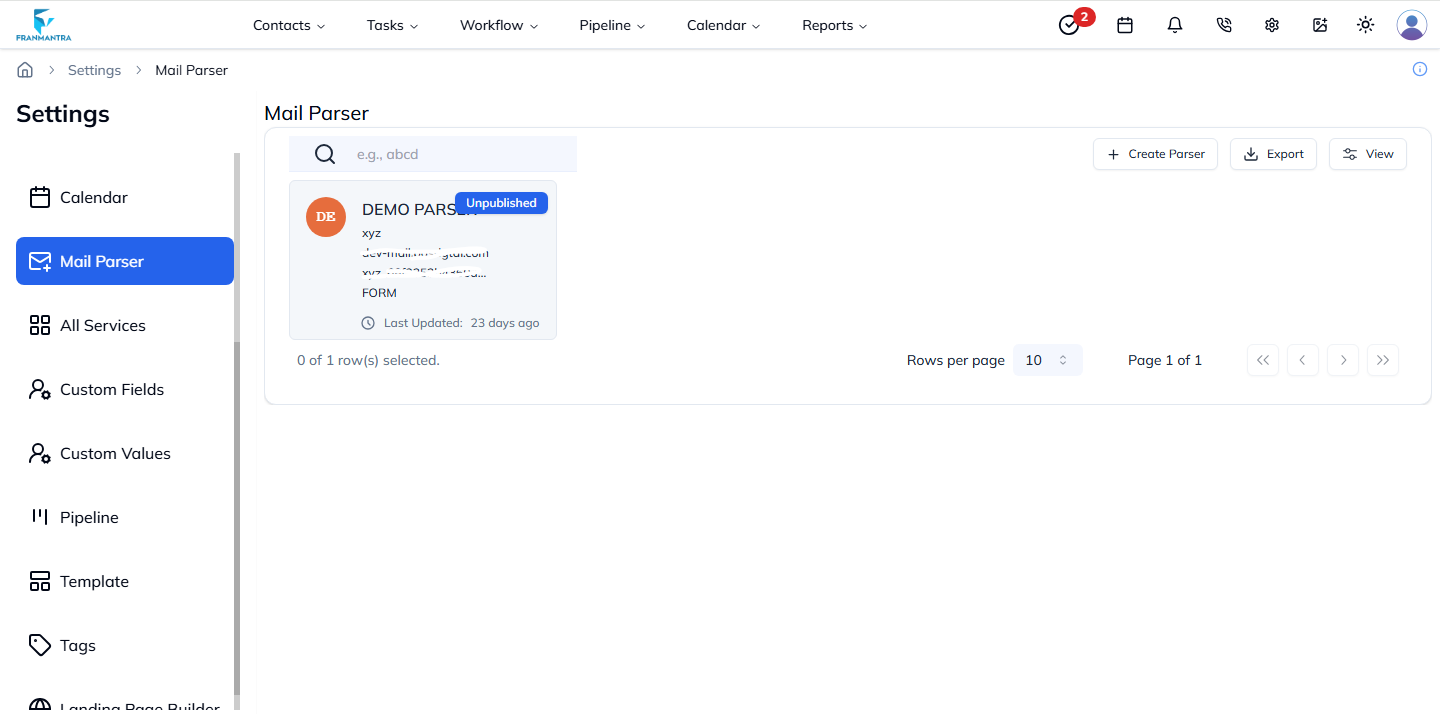Open the phone call icon

(1223, 25)
